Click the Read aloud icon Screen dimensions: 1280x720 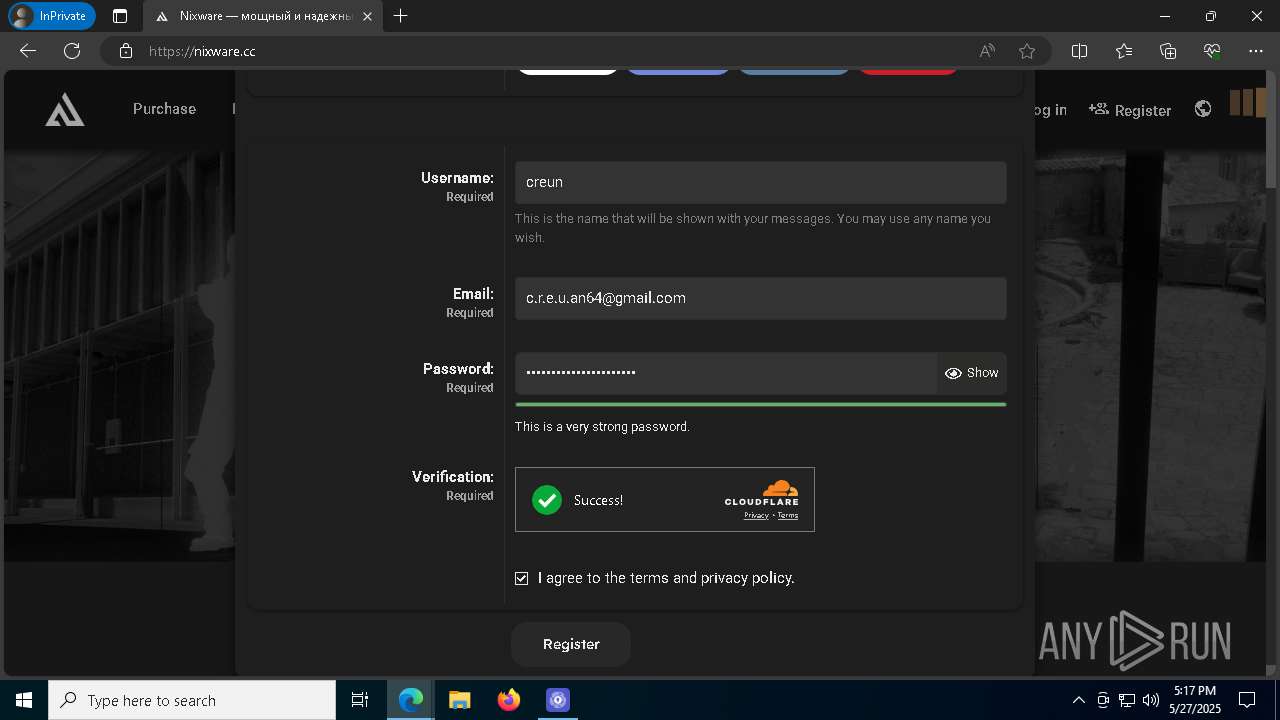tap(987, 51)
